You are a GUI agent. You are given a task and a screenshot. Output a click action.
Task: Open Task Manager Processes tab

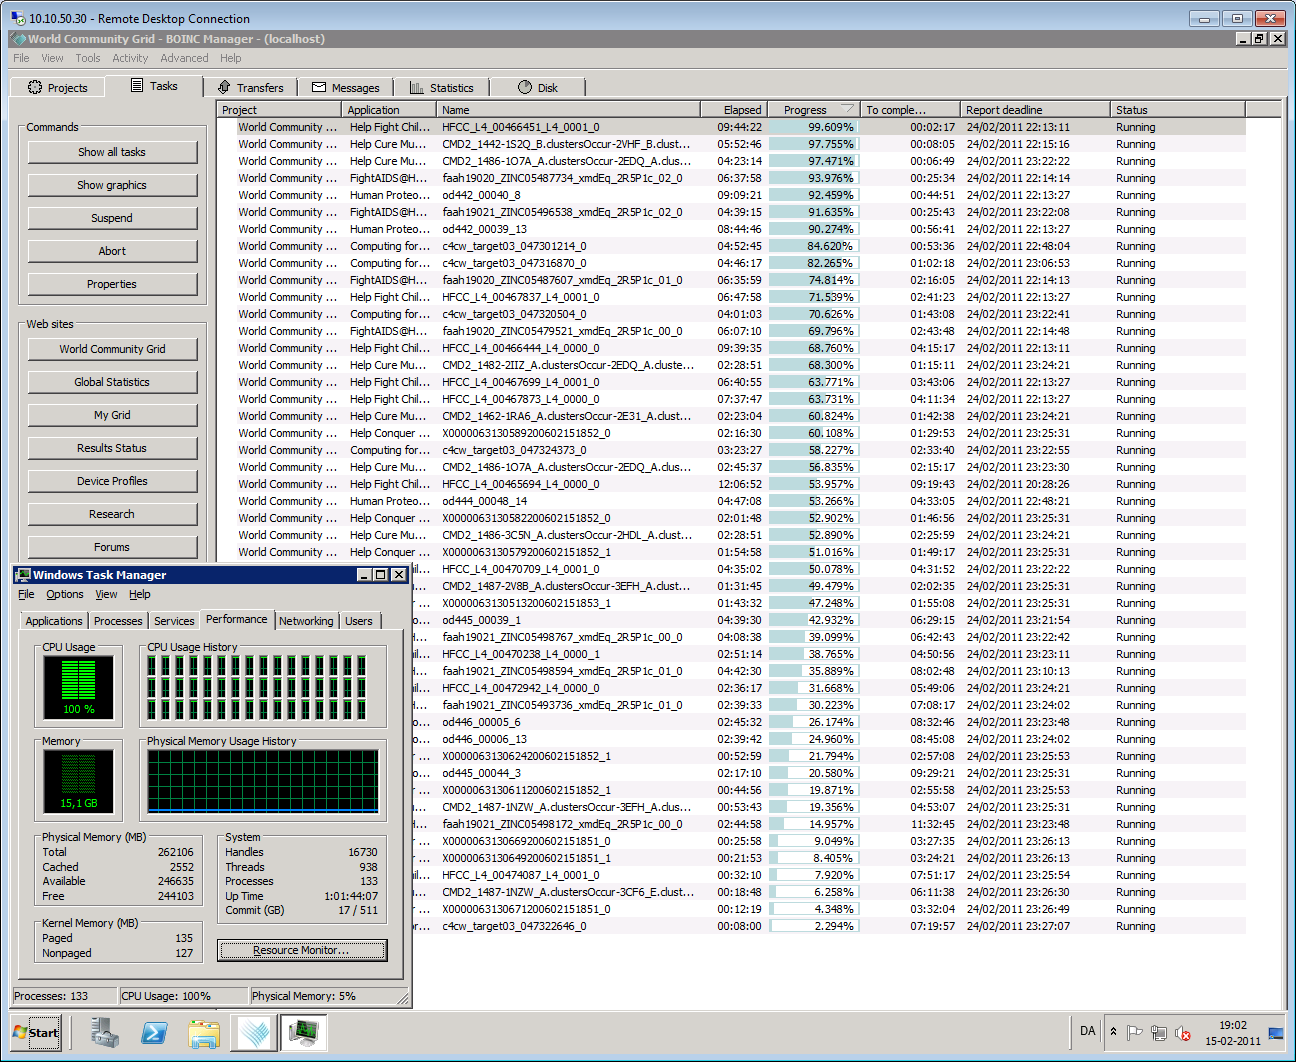(x=118, y=621)
